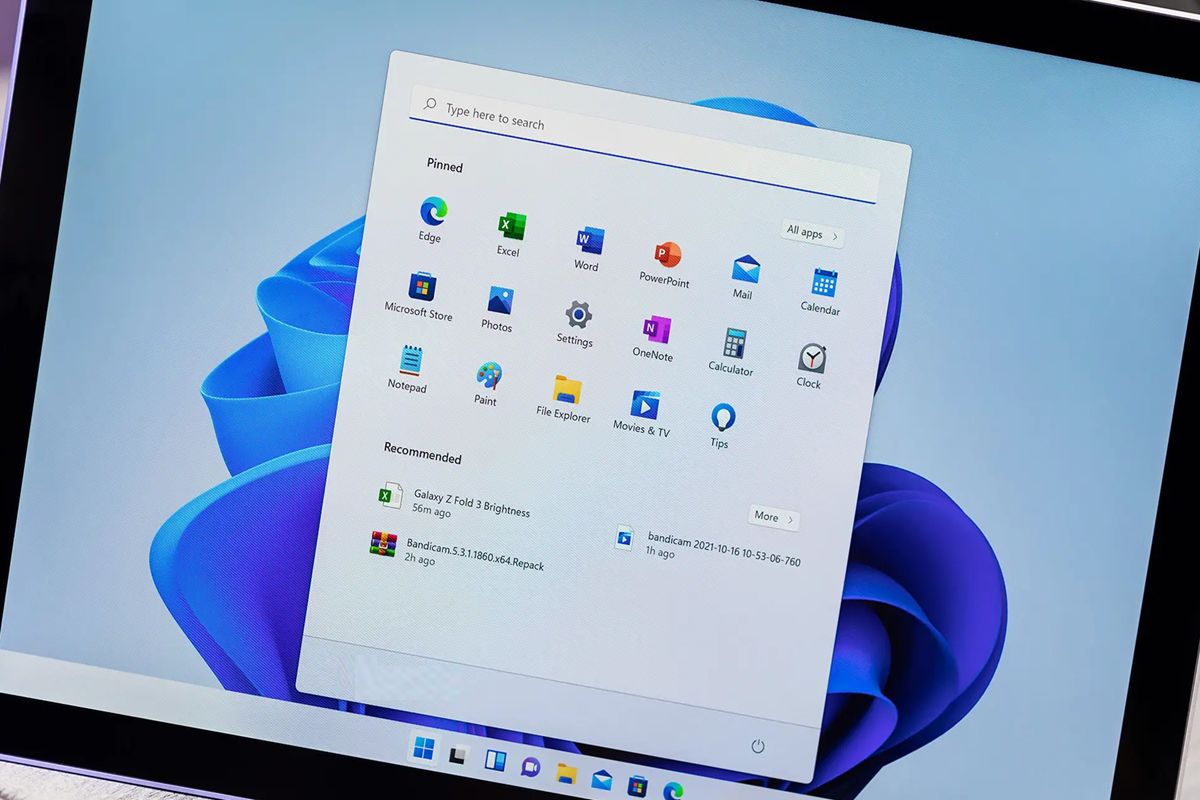
Task: Open the Tips app
Action: [721, 425]
